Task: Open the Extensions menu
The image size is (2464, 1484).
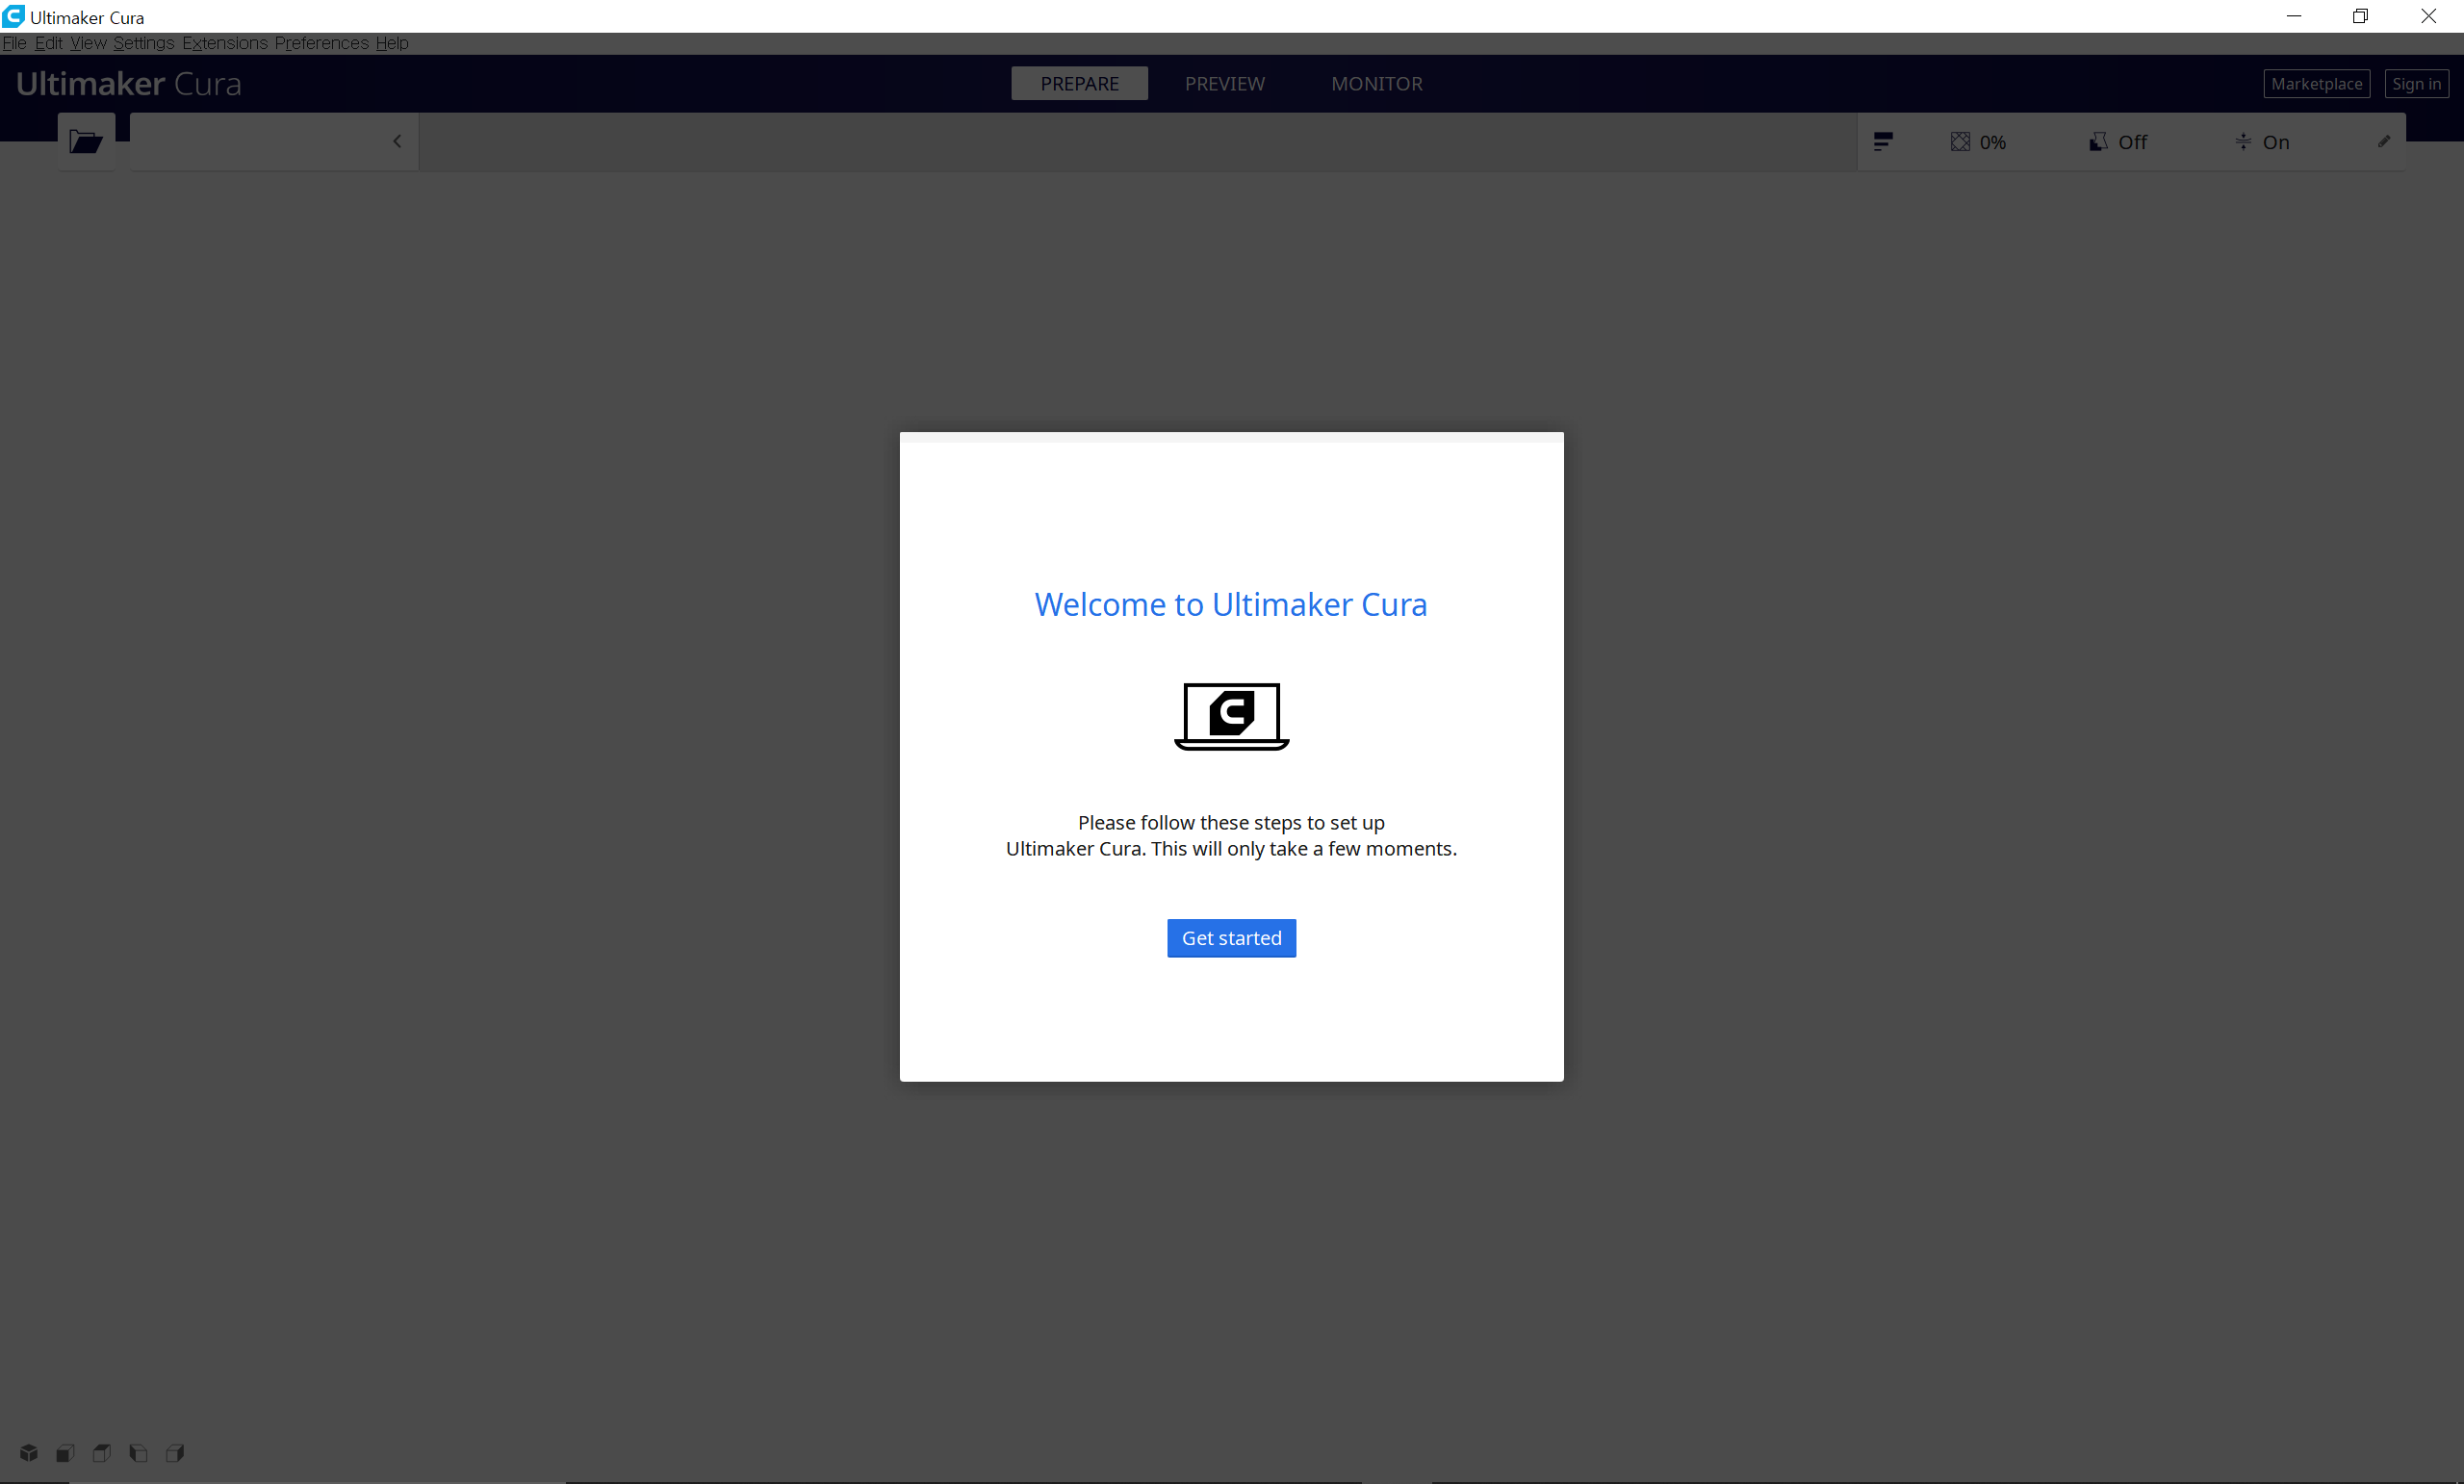Action: pyautogui.click(x=224, y=43)
